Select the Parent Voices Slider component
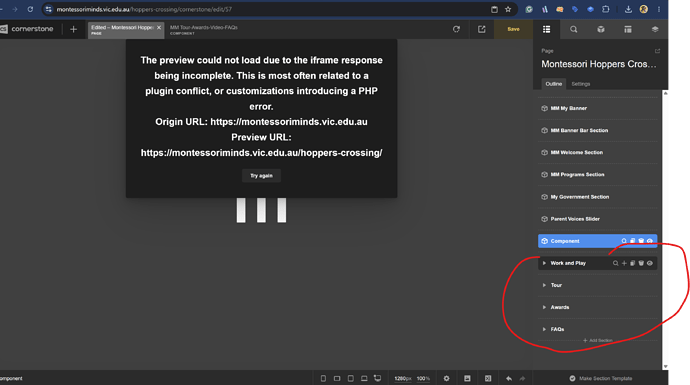 click(x=598, y=219)
